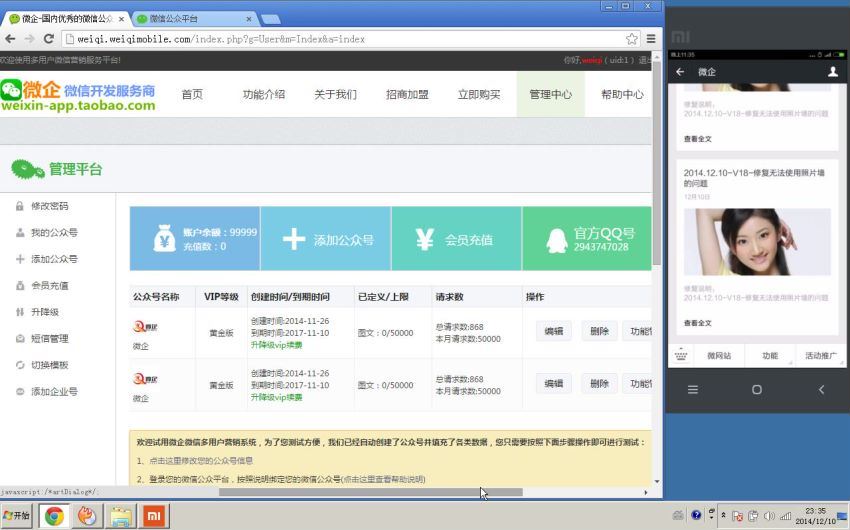Bookmark the page via the star icon
Image resolution: width=850 pixels, height=530 pixels.
632,39
